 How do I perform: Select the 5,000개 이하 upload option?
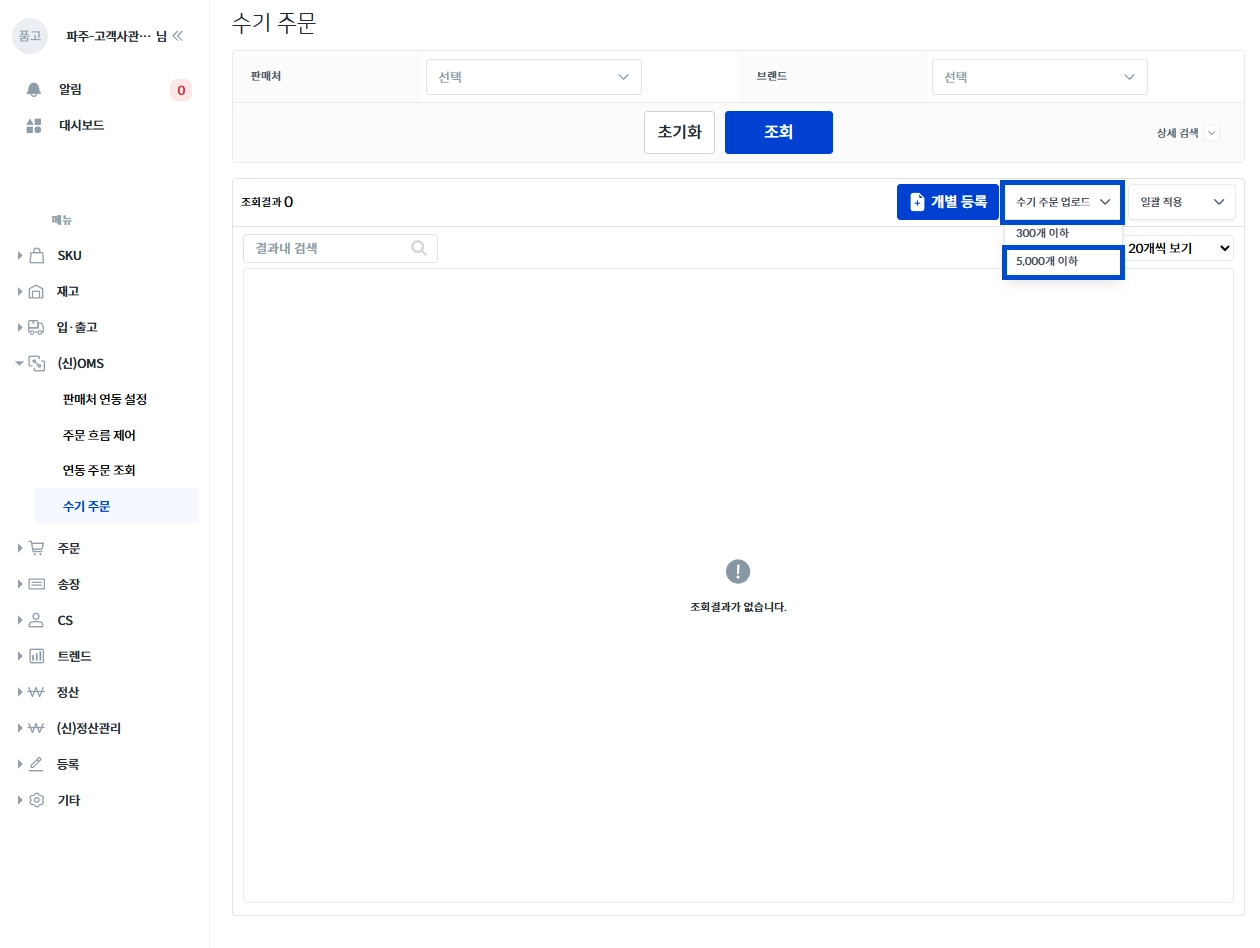click(1063, 263)
